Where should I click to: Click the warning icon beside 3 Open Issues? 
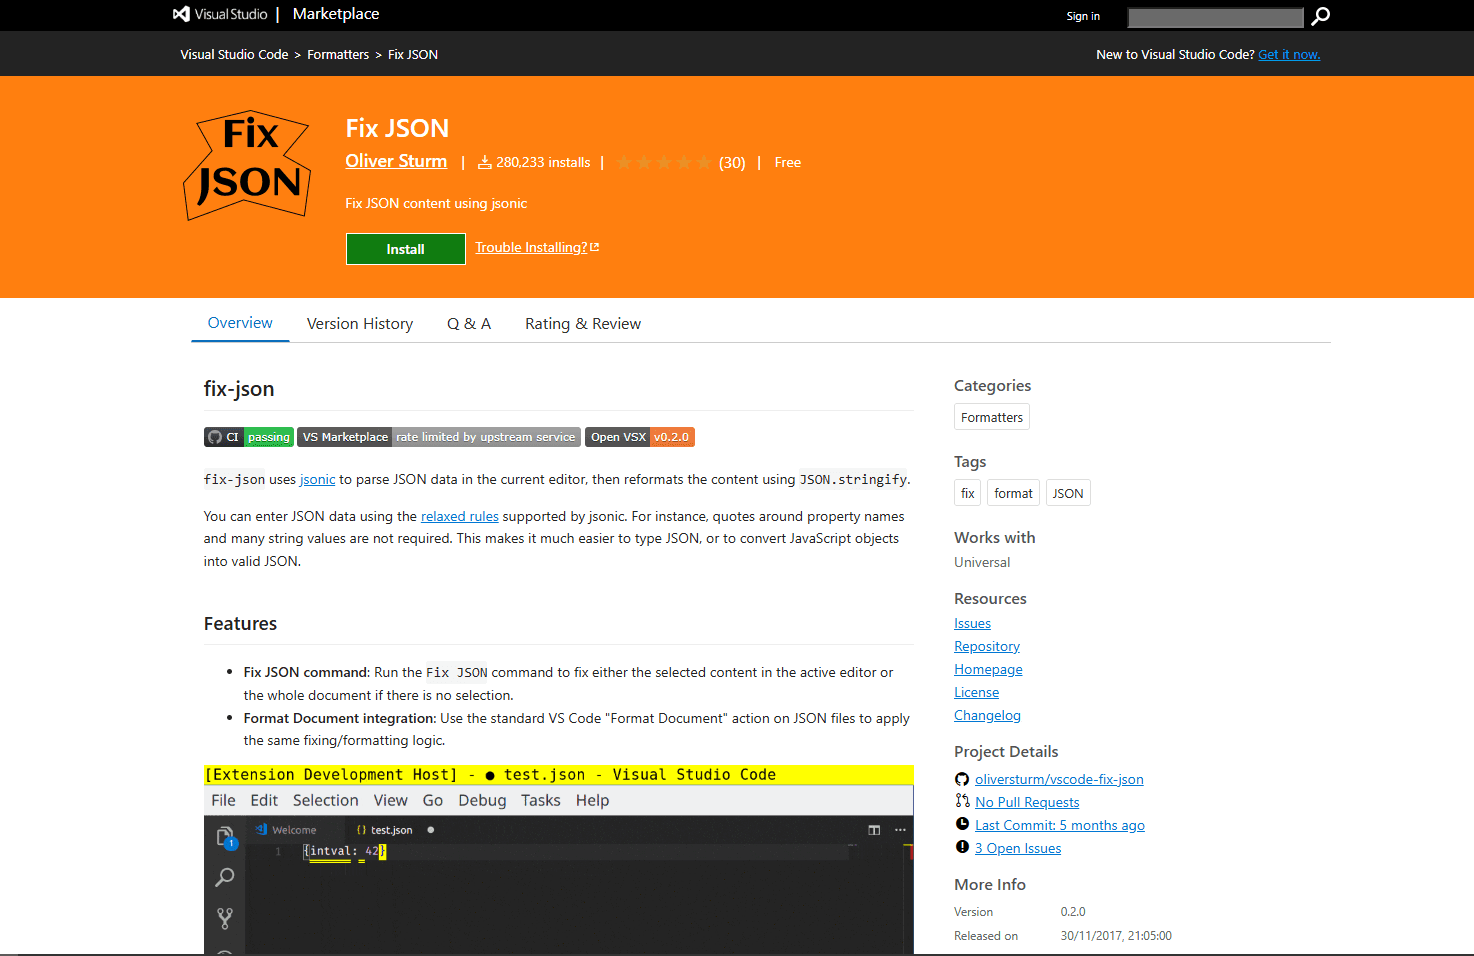[x=962, y=847]
